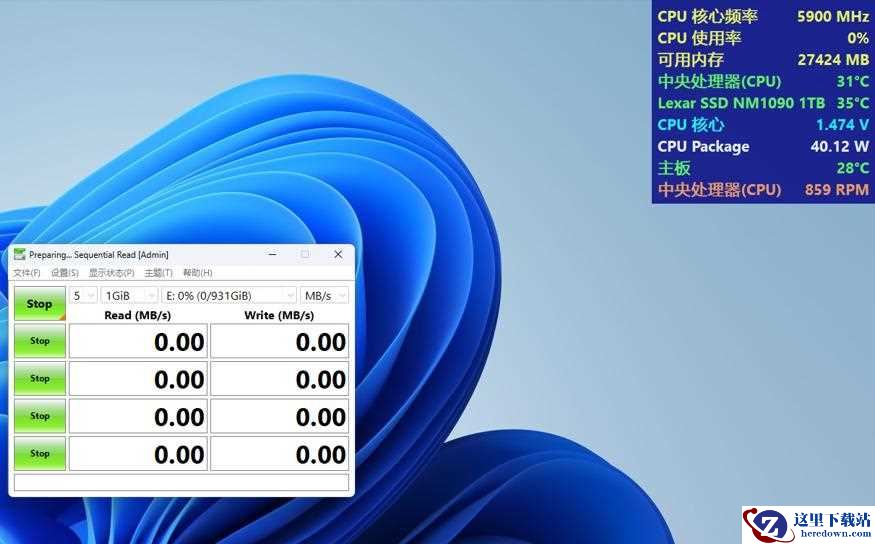Viewport: 875px width, 544px height.
Task: Click the Read (MB/s) column header
Action: (137, 315)
